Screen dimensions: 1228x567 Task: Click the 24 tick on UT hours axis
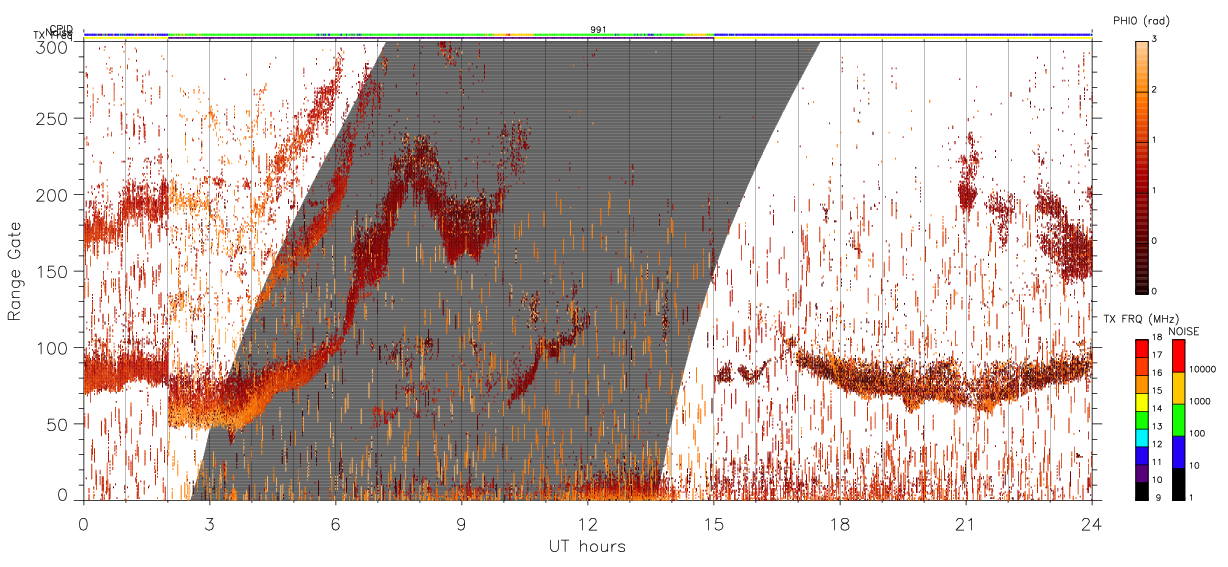(1091, 523)
